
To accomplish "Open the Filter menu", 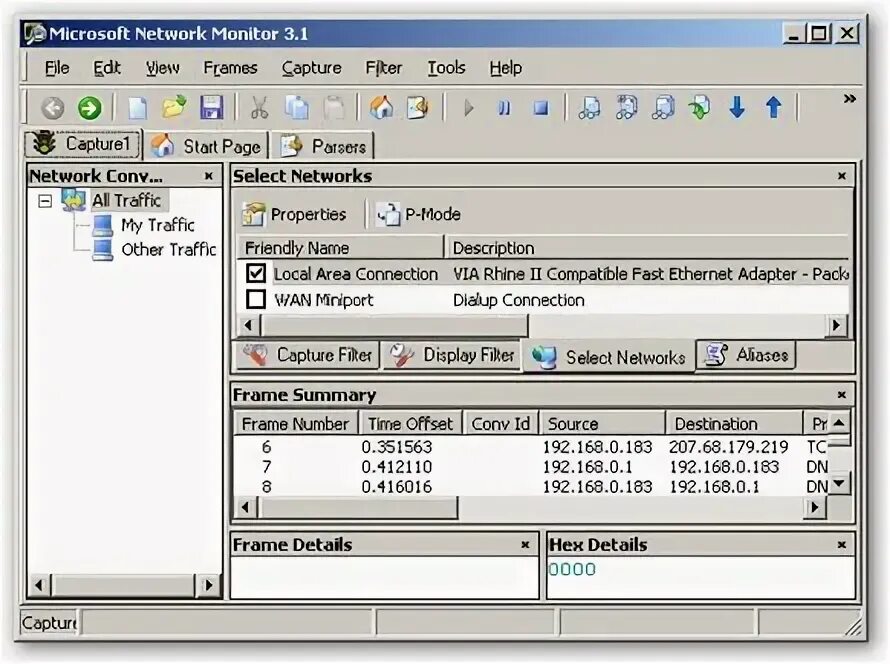I will (384, 68).
